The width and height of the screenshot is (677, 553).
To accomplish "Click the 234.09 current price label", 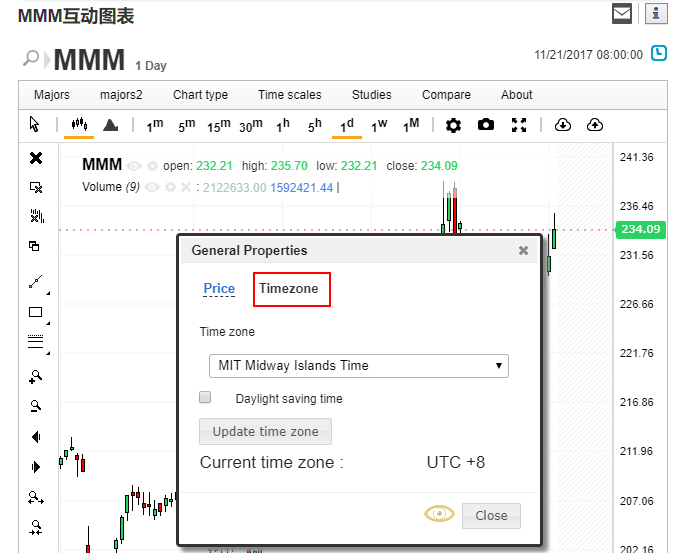I will (x=641, y=229).
